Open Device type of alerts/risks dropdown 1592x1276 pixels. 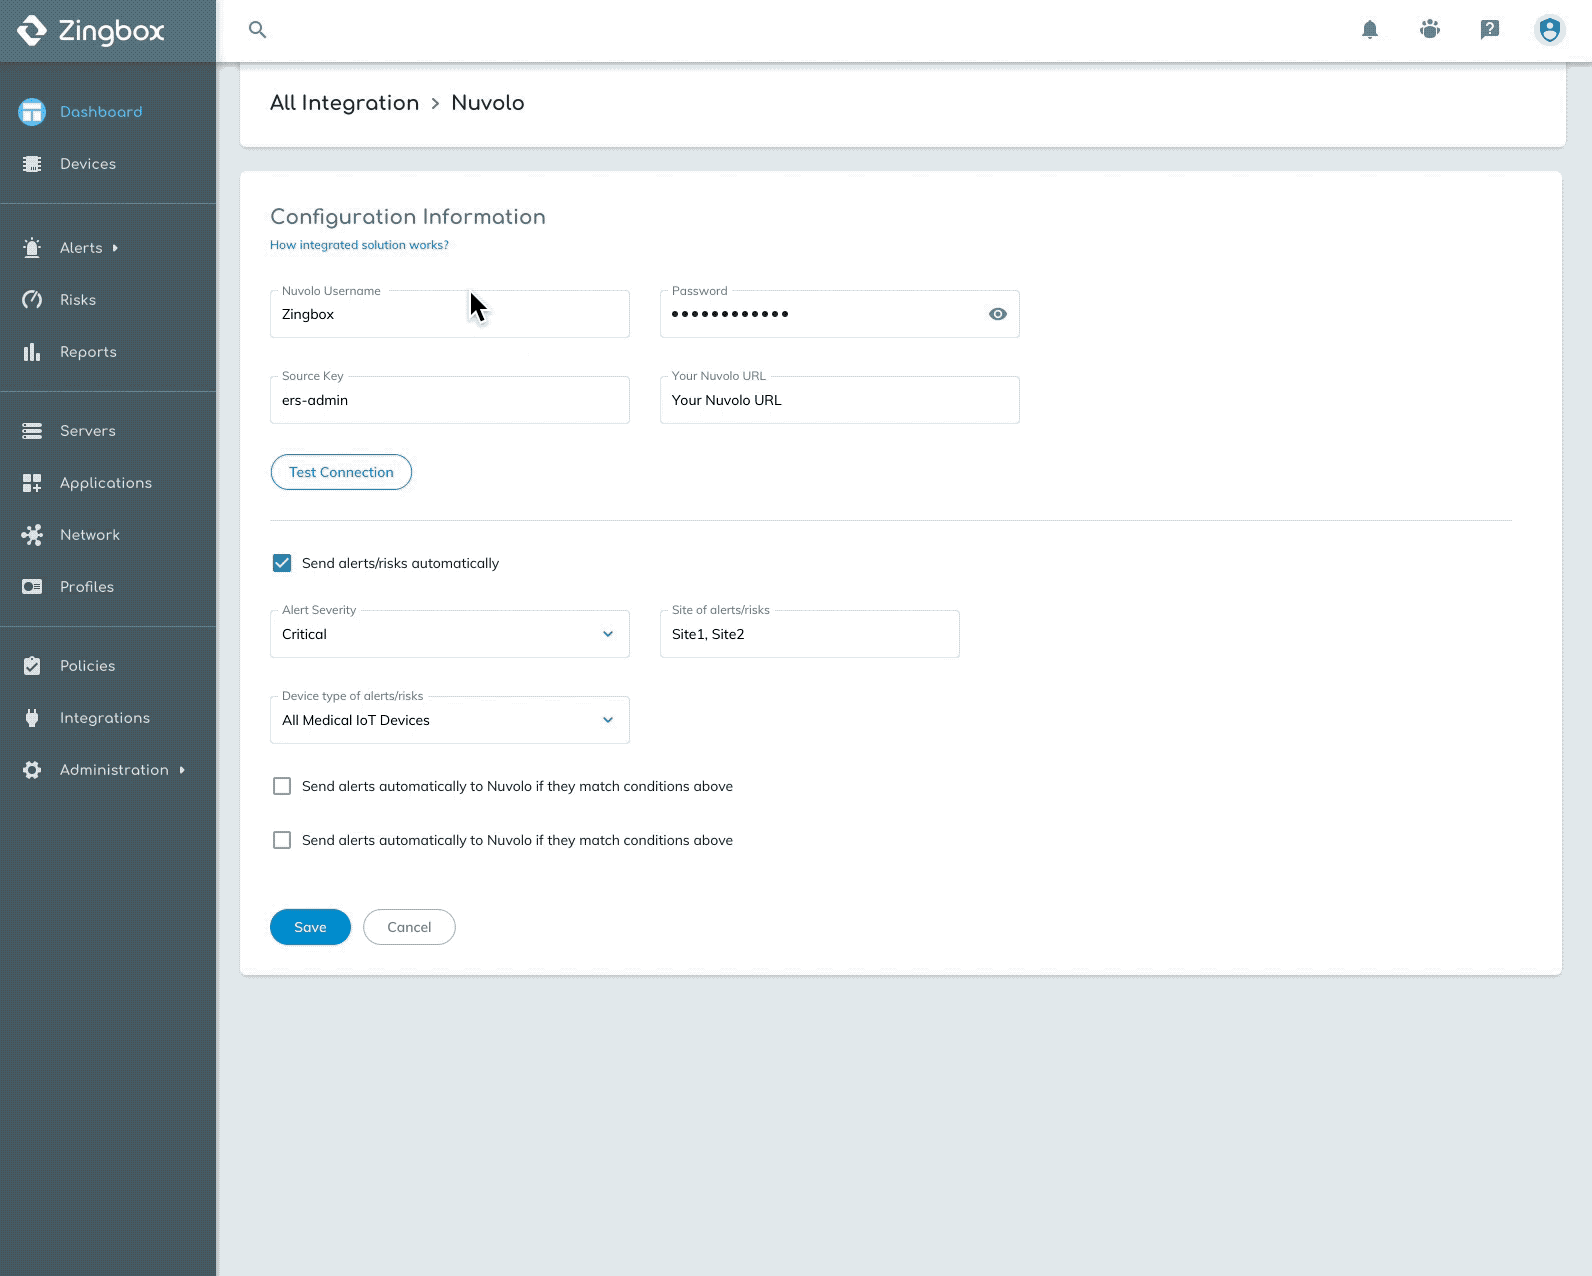tap(449, 720)
